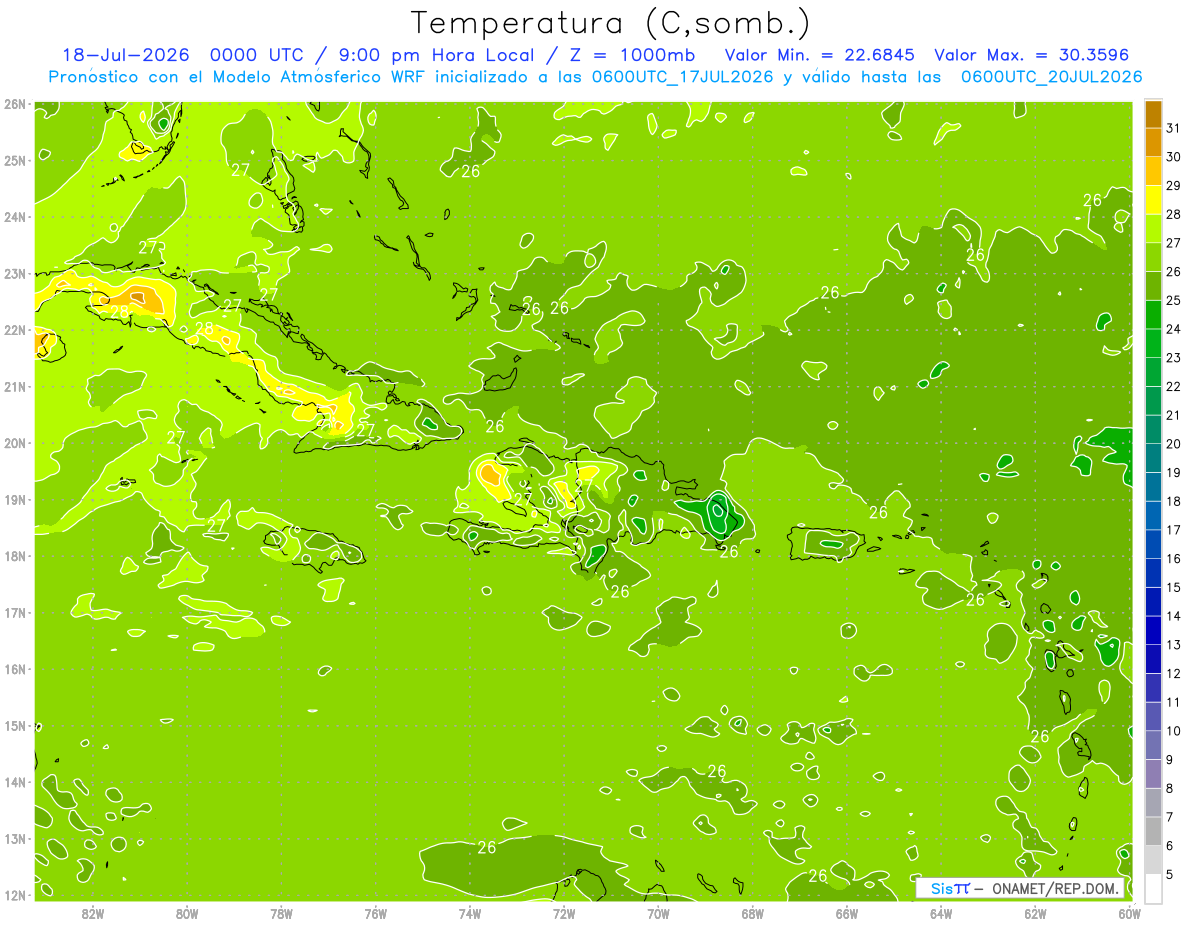
Task: Click the dark orange swatch between 30 and 31
Action: coord(1153,143)
